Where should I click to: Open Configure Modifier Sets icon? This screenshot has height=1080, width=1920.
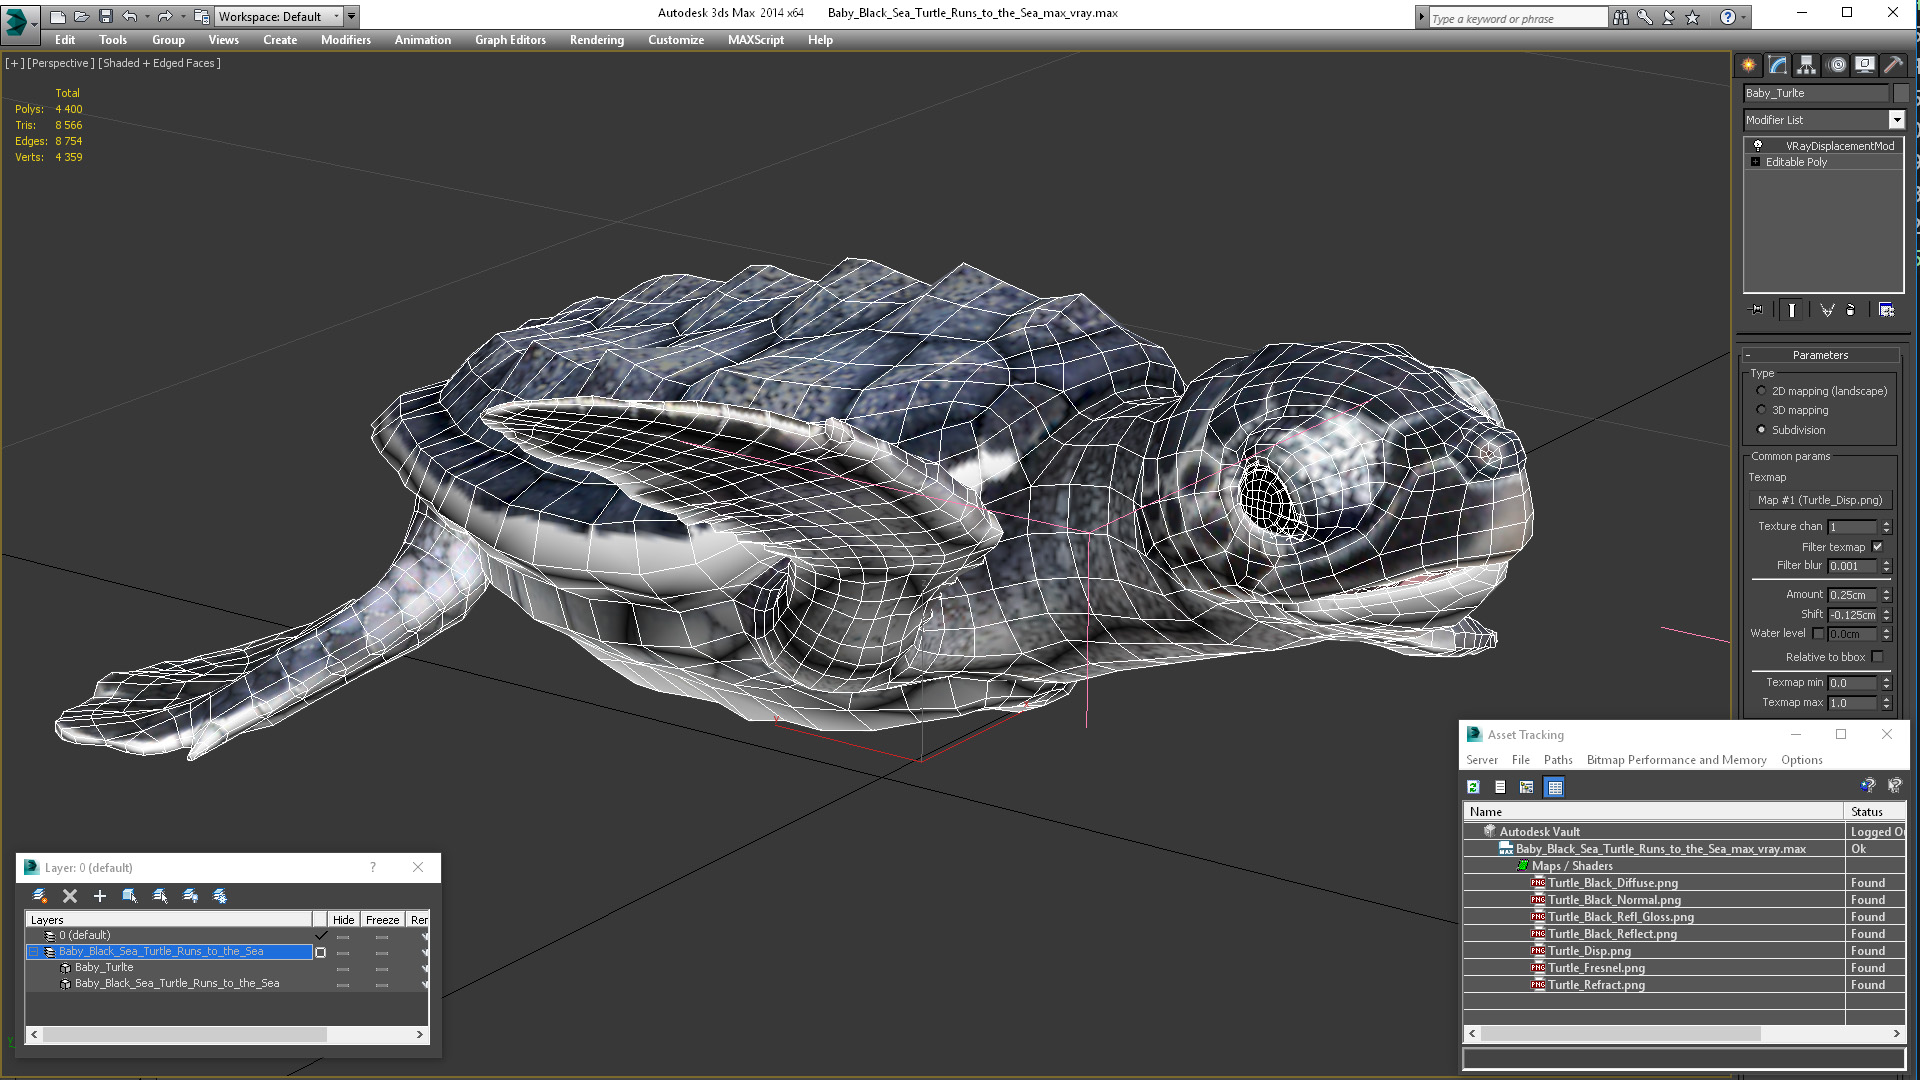click(x=1886, y=310)
